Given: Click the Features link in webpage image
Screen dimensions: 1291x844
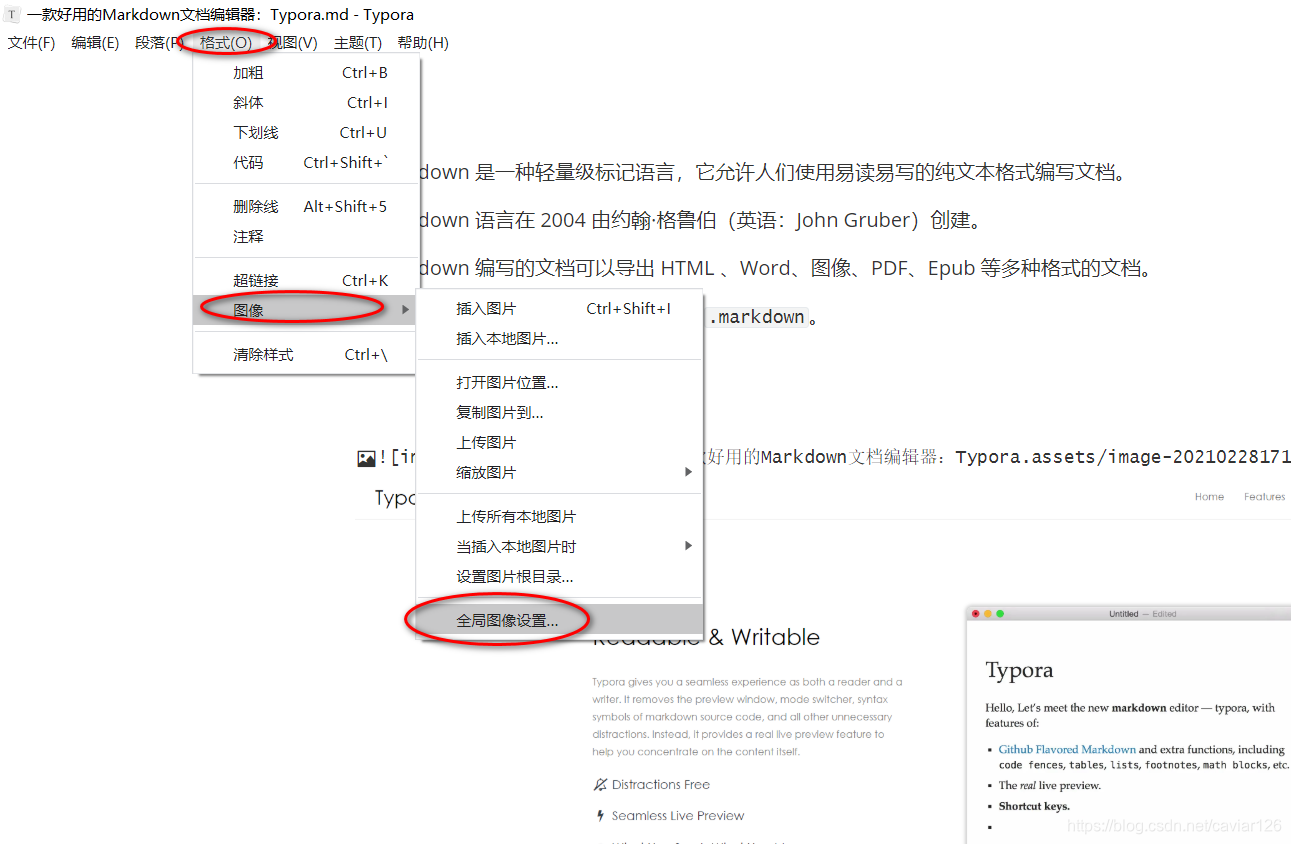Looking at the screenshot, I should [1264, 497].
